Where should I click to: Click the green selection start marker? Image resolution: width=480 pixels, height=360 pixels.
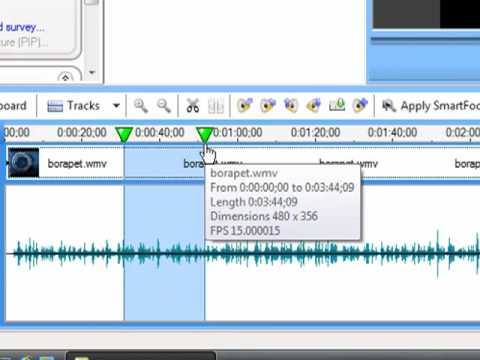124,135
